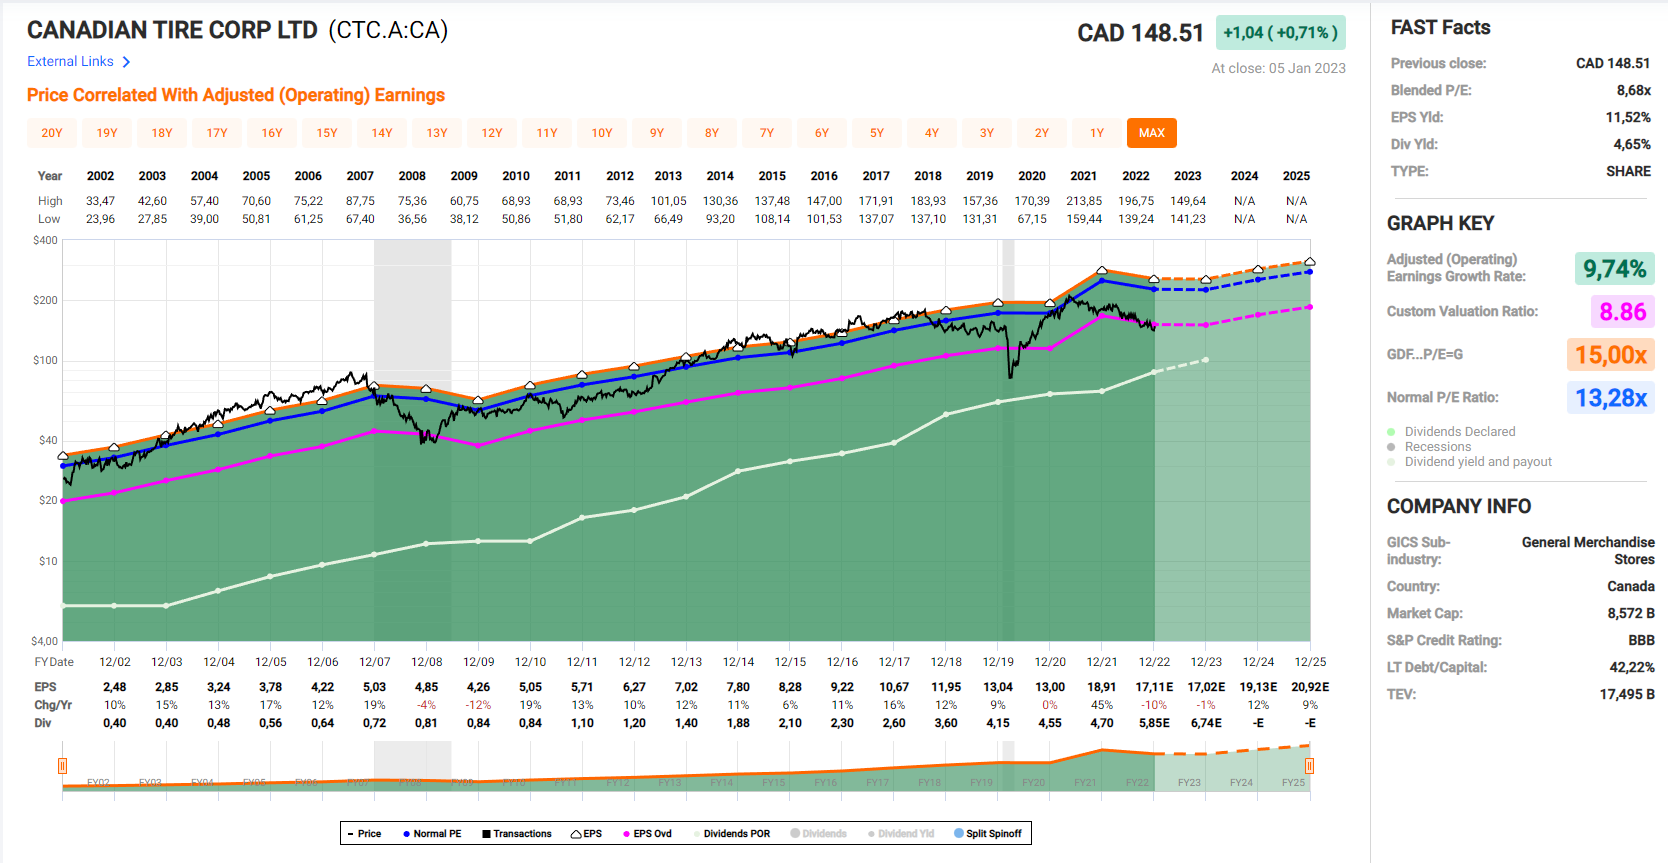Image resolution: width=1668 pixels, height=863 pixels.
Task: Click the Transactions legend square
Action: pos(486,834)
